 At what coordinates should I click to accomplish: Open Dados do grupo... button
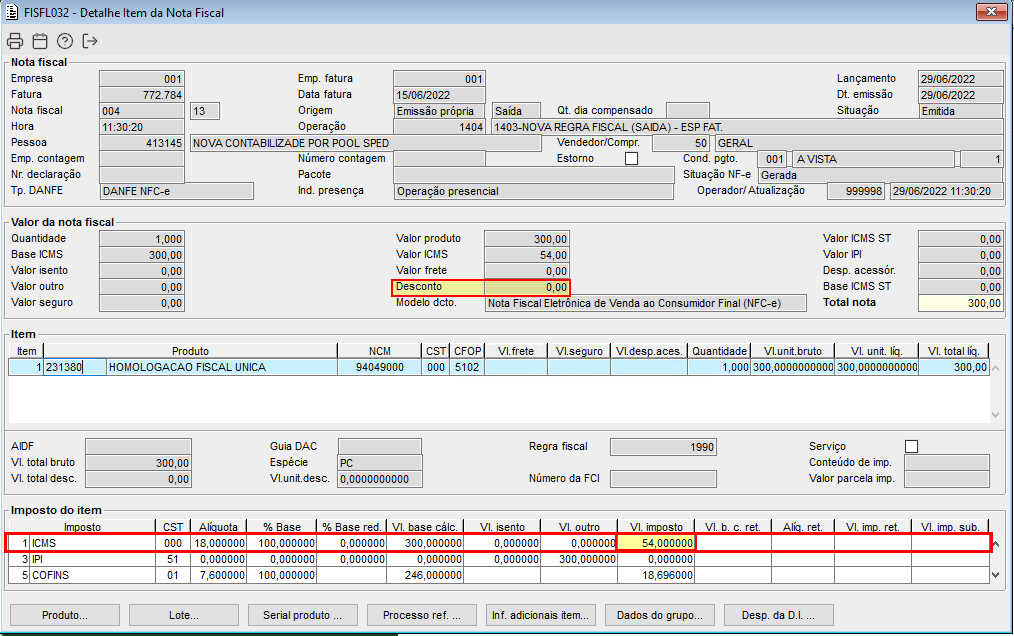(661, 614)
